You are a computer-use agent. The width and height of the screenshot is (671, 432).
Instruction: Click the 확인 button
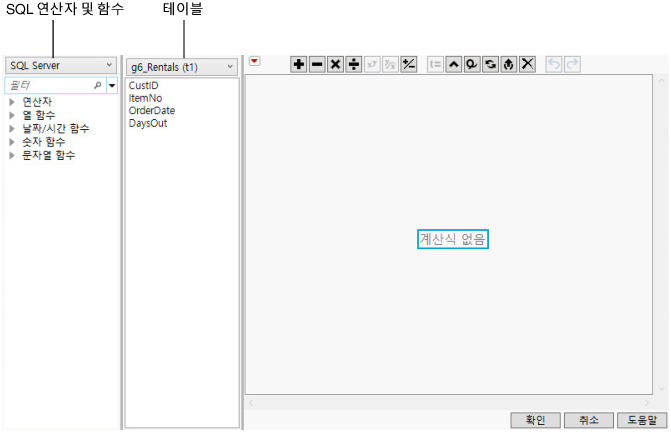coord(535,420)
